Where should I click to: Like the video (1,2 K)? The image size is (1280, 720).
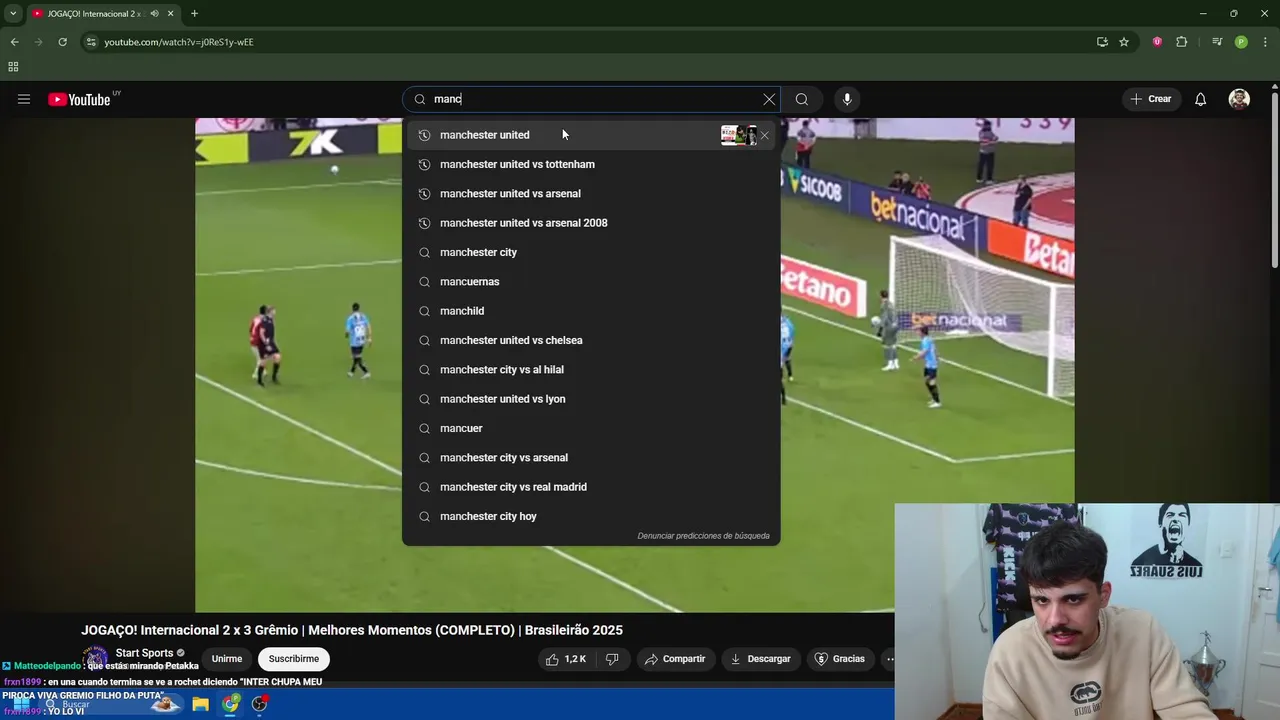tap(565, 659)
